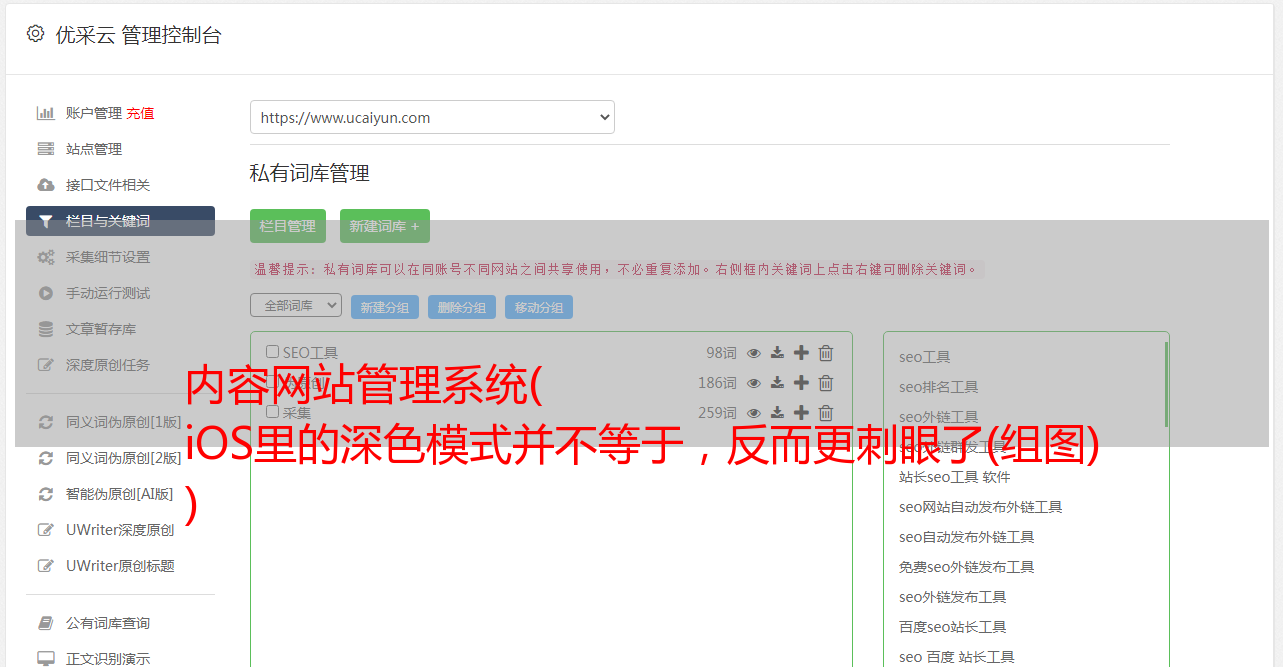Click the download icon in the 采集 row
This screenshot has height=667, width=1283.
(x=777, y=413)
